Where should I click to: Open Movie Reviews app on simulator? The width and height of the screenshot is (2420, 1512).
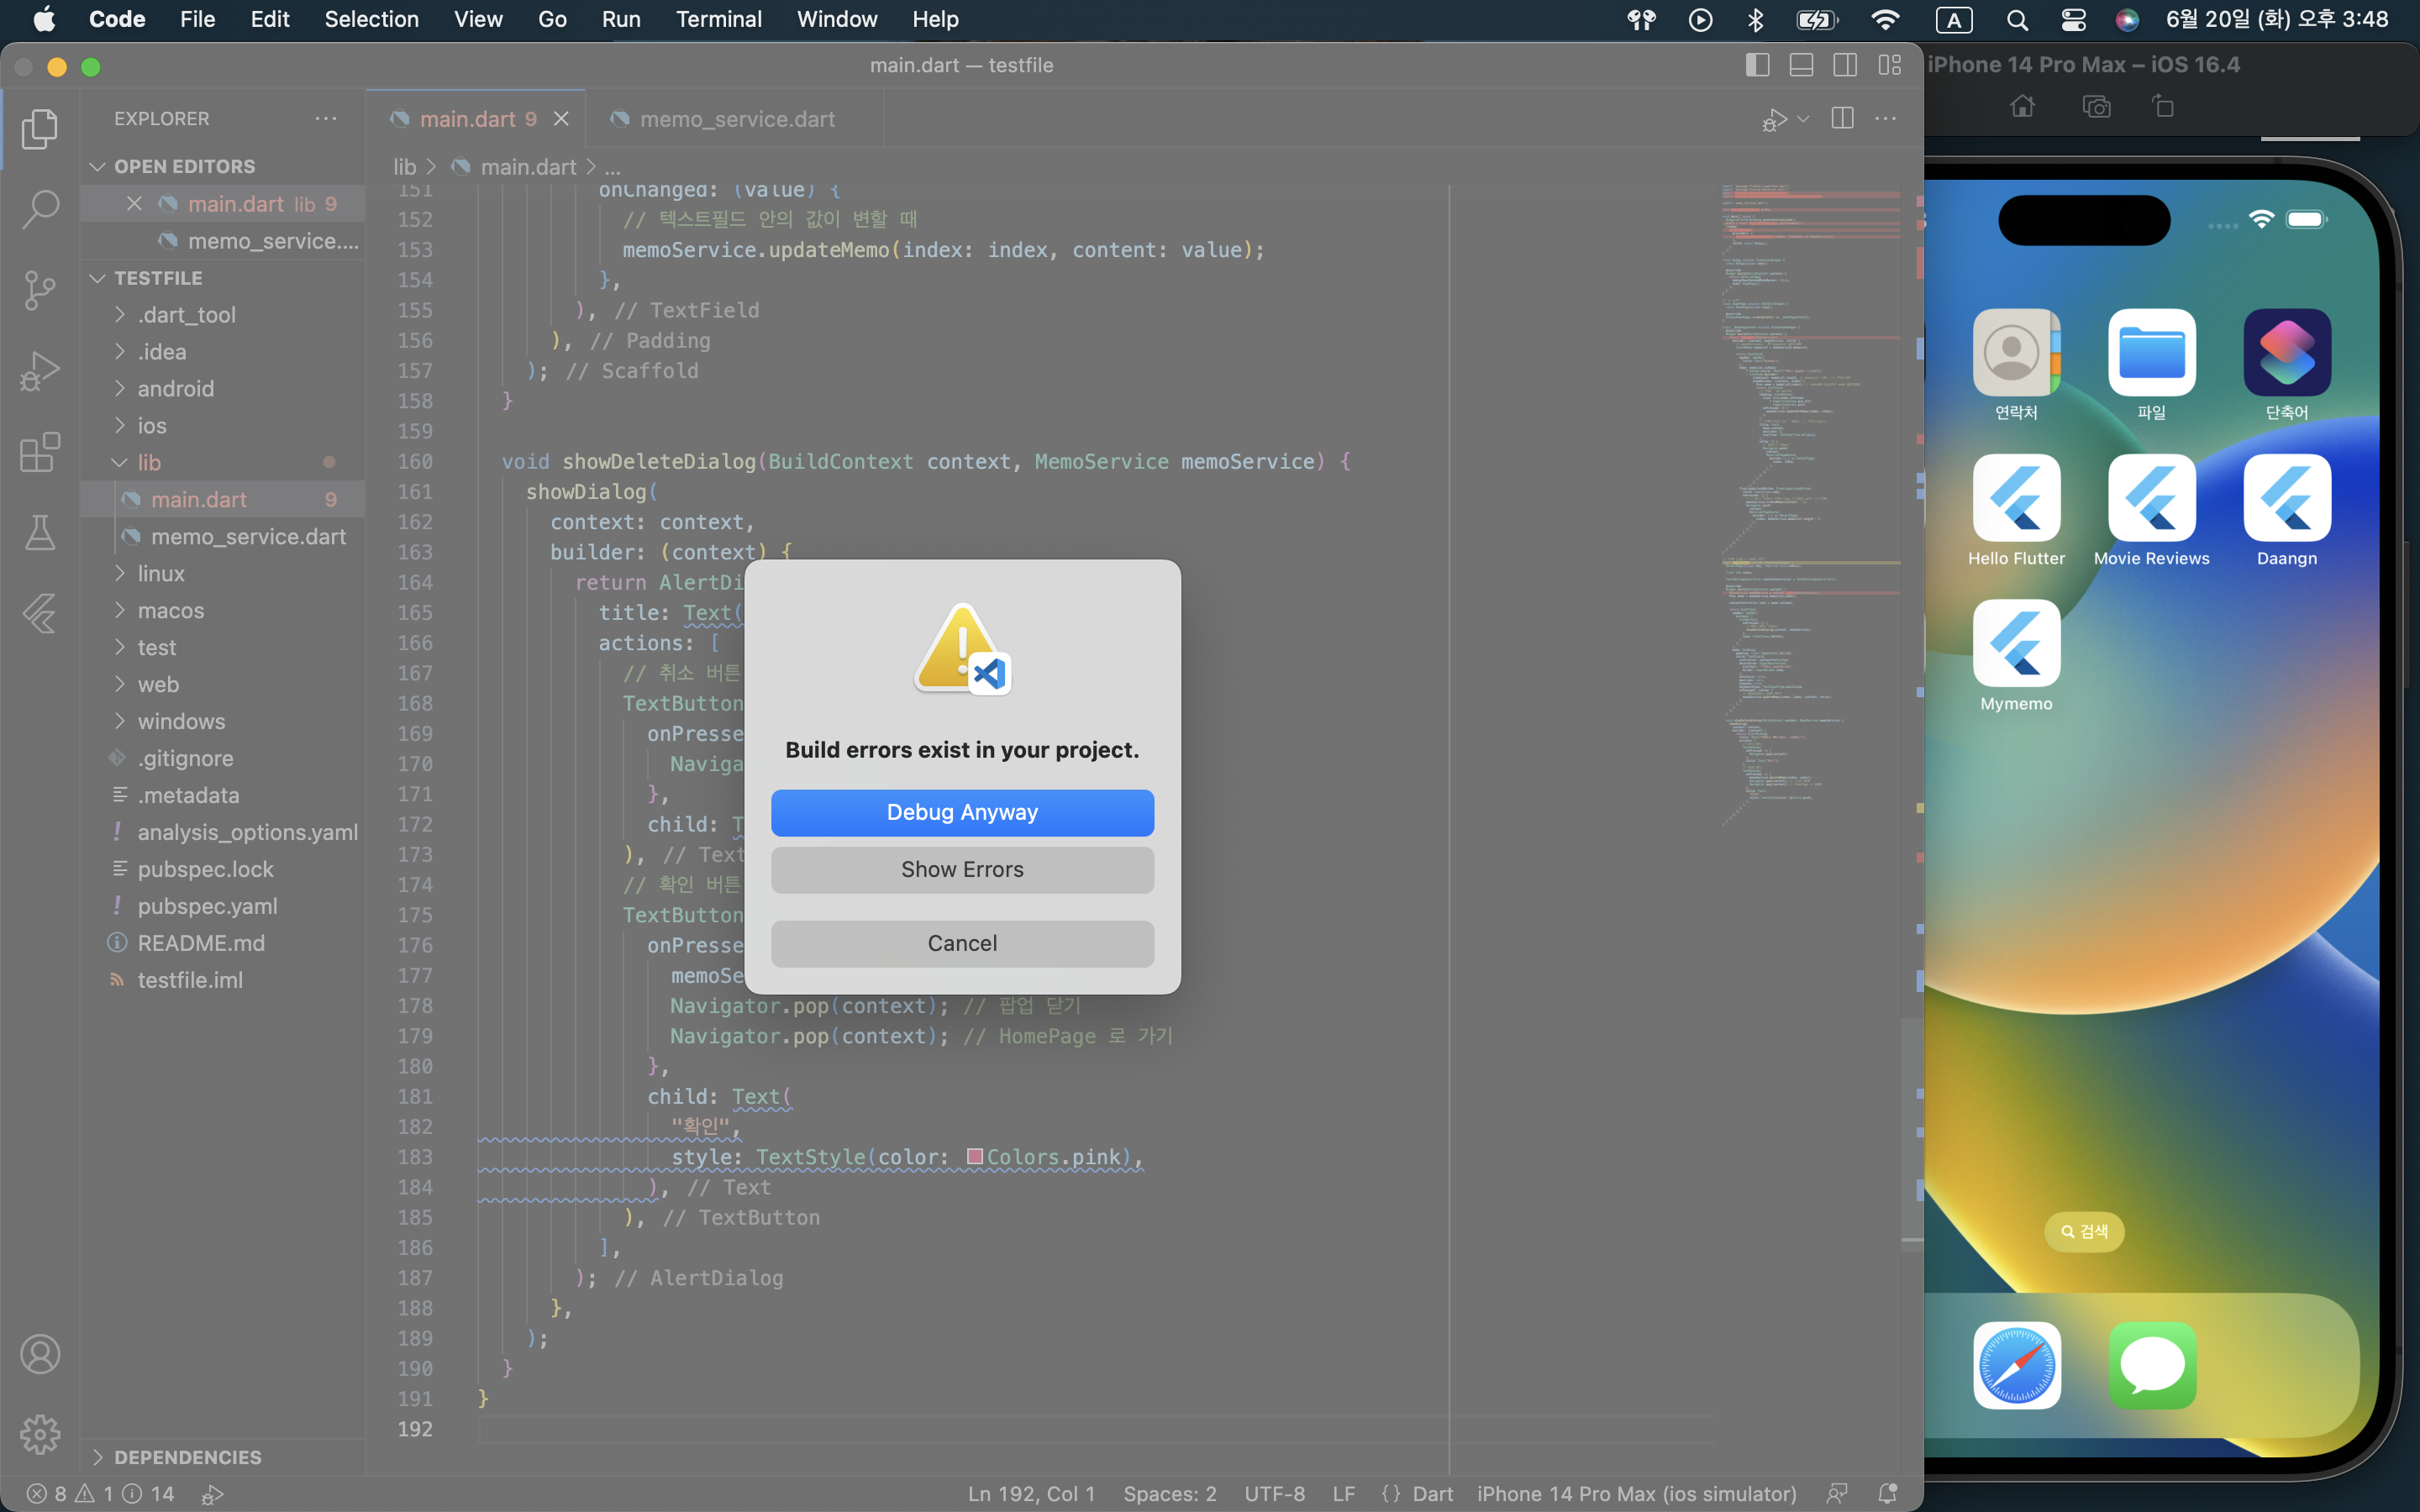click(x=2152, y=498)
